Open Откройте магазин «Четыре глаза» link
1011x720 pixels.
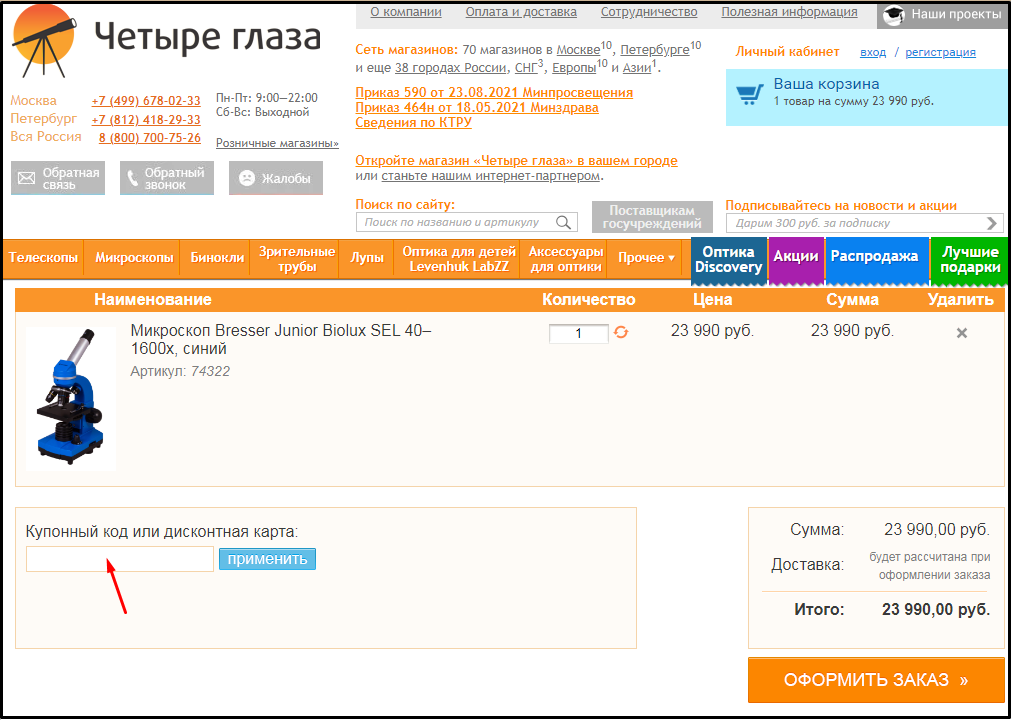516,161
